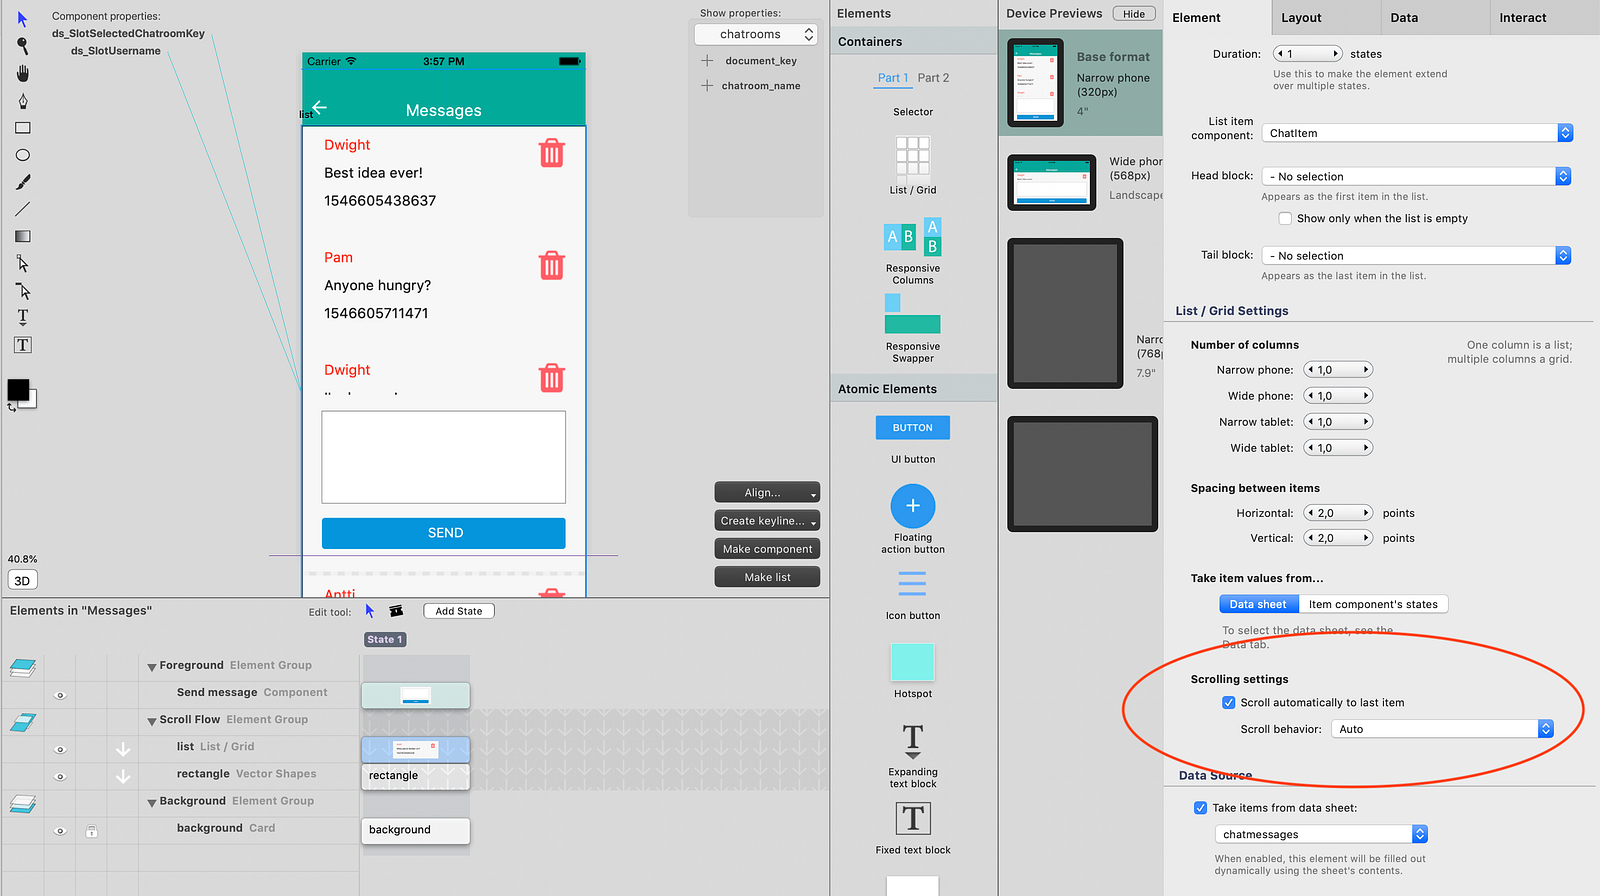Screen dimensions: 1600x896
Task: Click the Add State button
Action: point(459,611)
